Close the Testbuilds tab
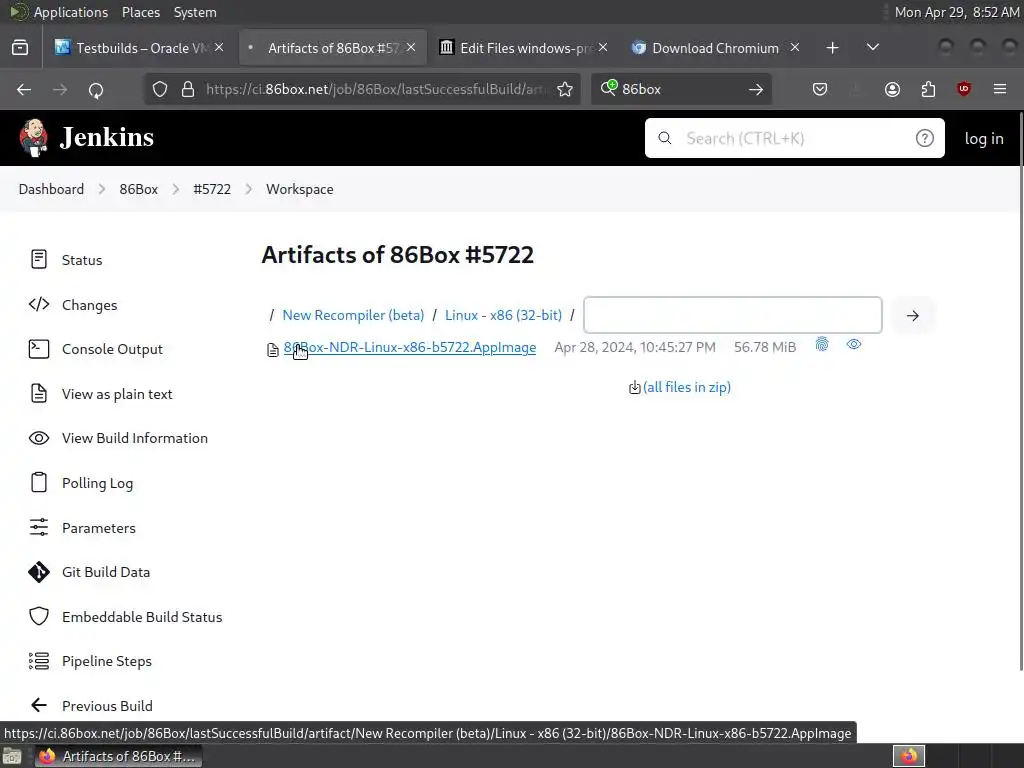 click(219, 48)
